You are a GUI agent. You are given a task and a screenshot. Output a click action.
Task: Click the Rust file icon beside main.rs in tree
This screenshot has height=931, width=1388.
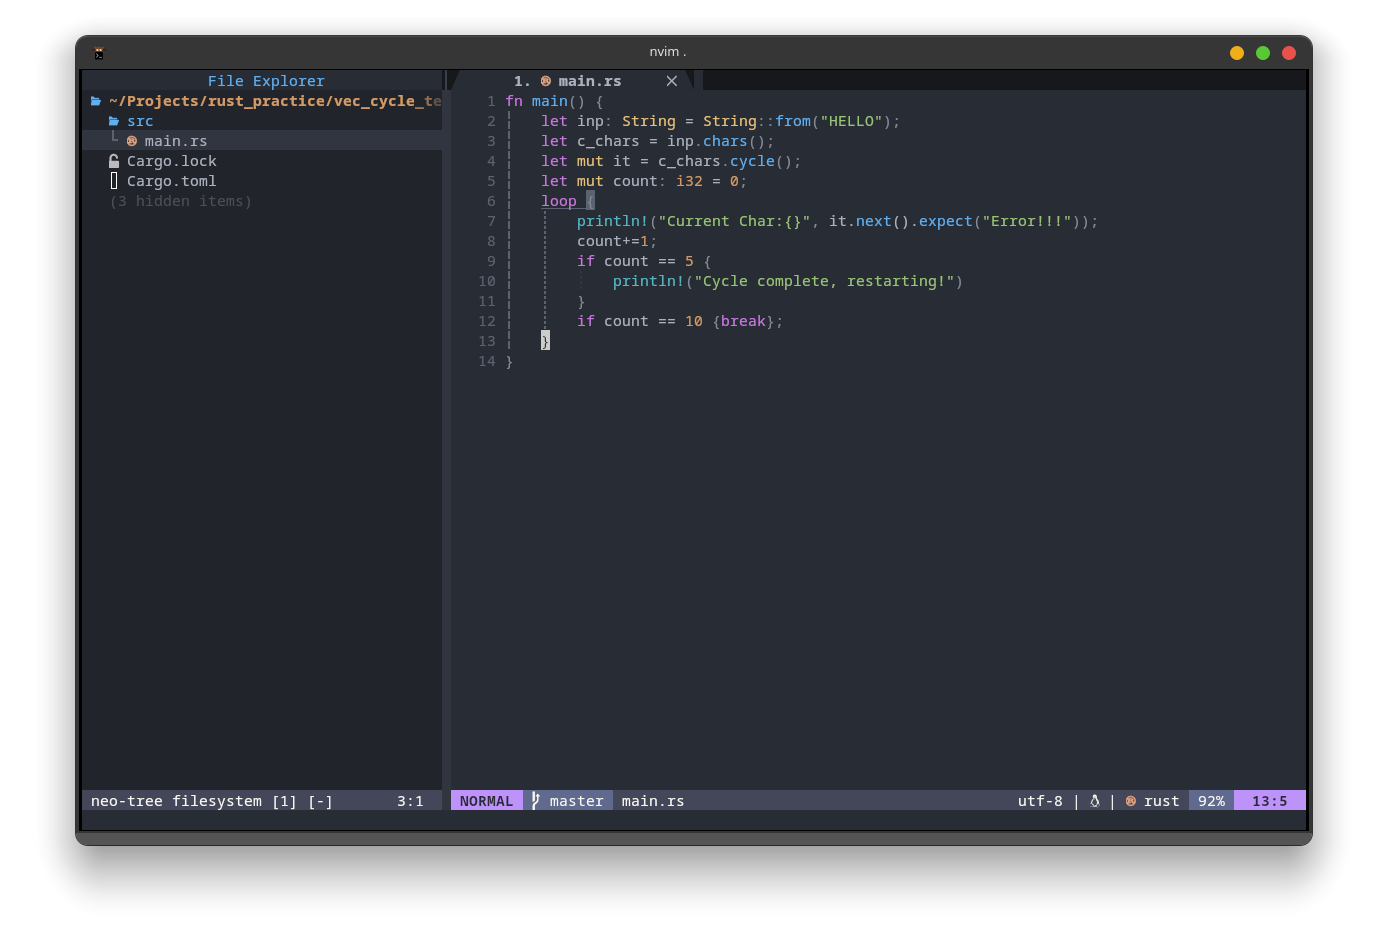click(x=132, y=141)
